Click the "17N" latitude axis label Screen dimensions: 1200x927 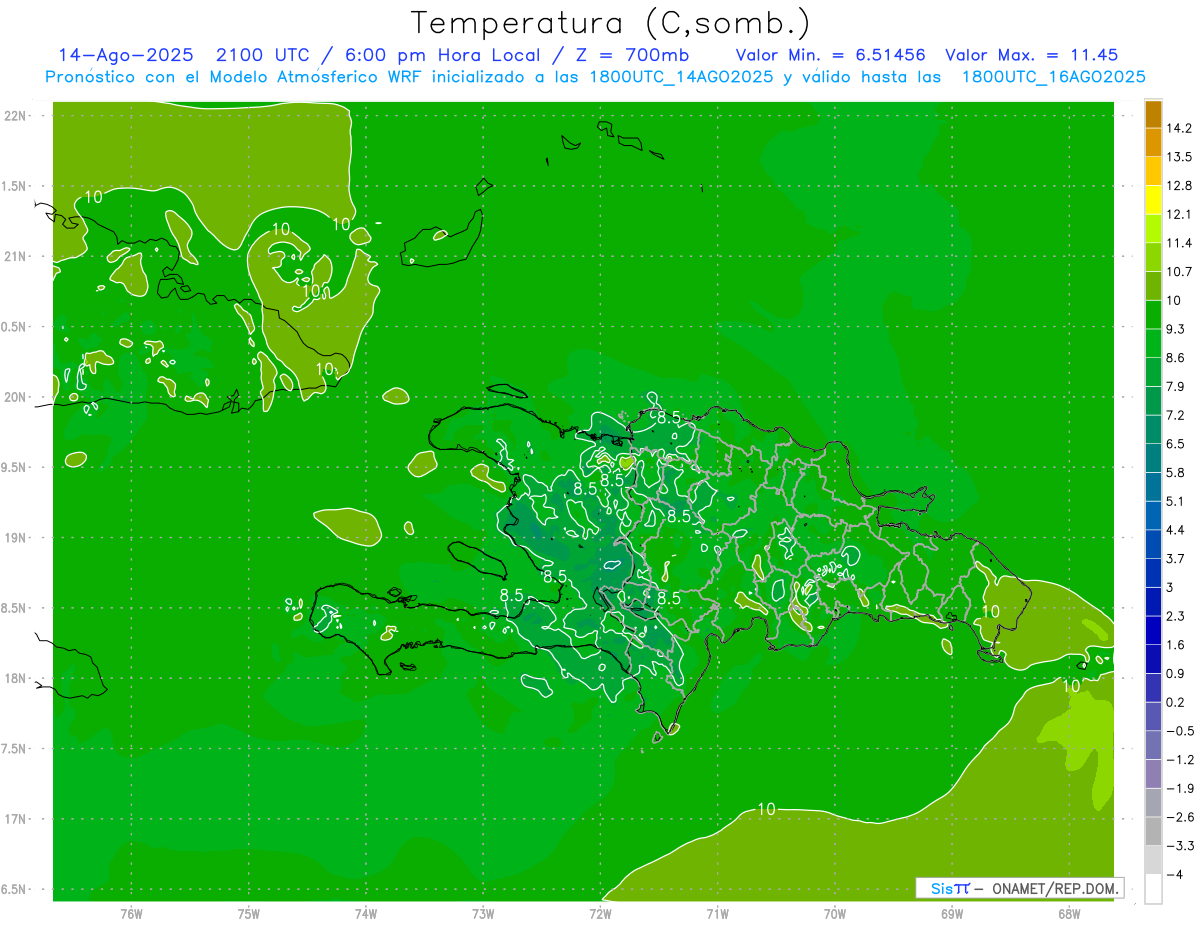[14, 819]
